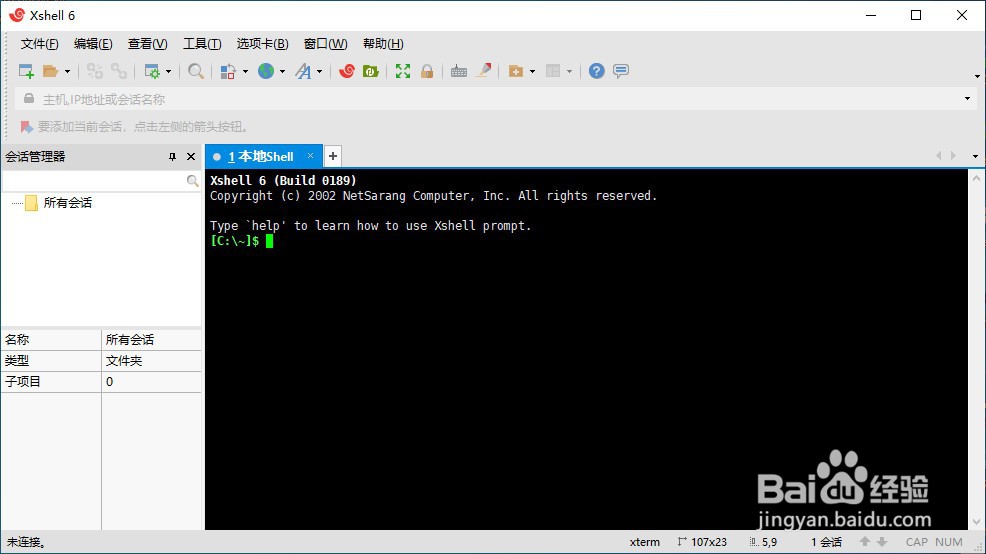The height and width of the screenshot is (554, 986).
Task: Open the 查看(V) menu
Action: (x=148, y=44)
